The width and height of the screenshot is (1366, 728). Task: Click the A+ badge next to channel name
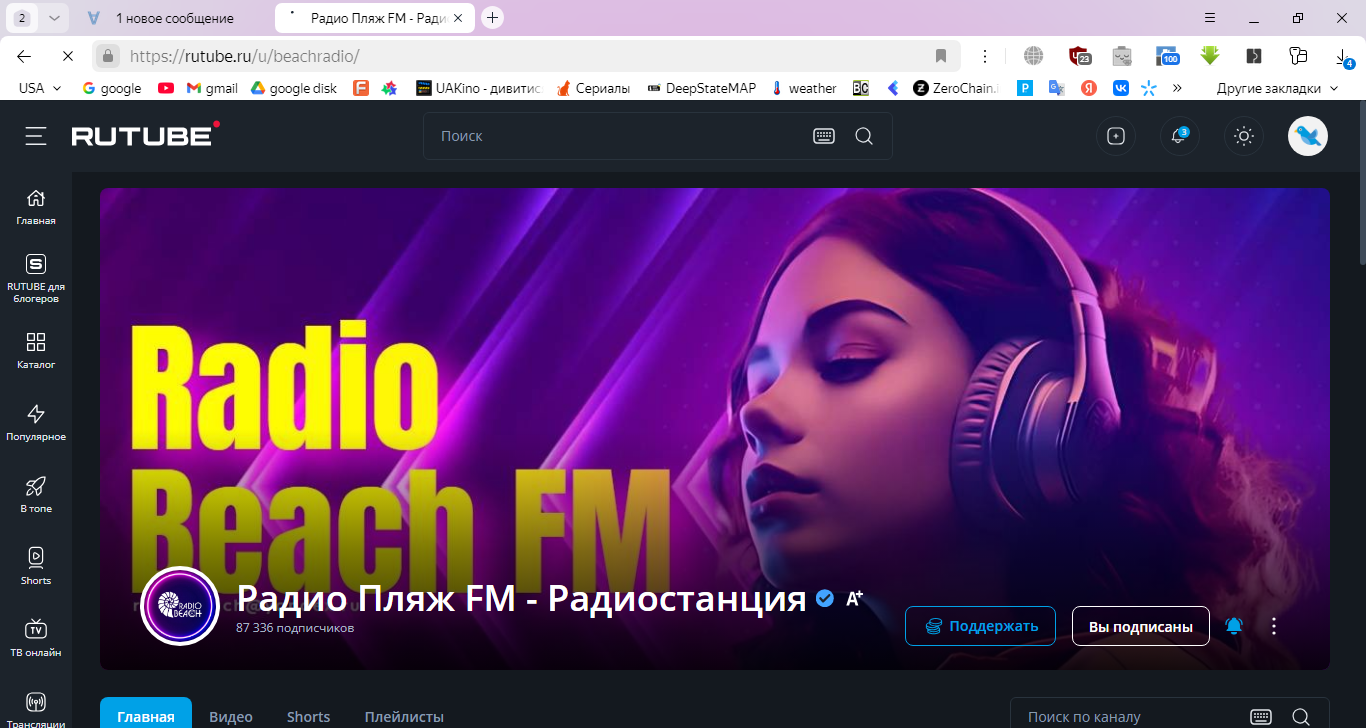pos(854,598)
